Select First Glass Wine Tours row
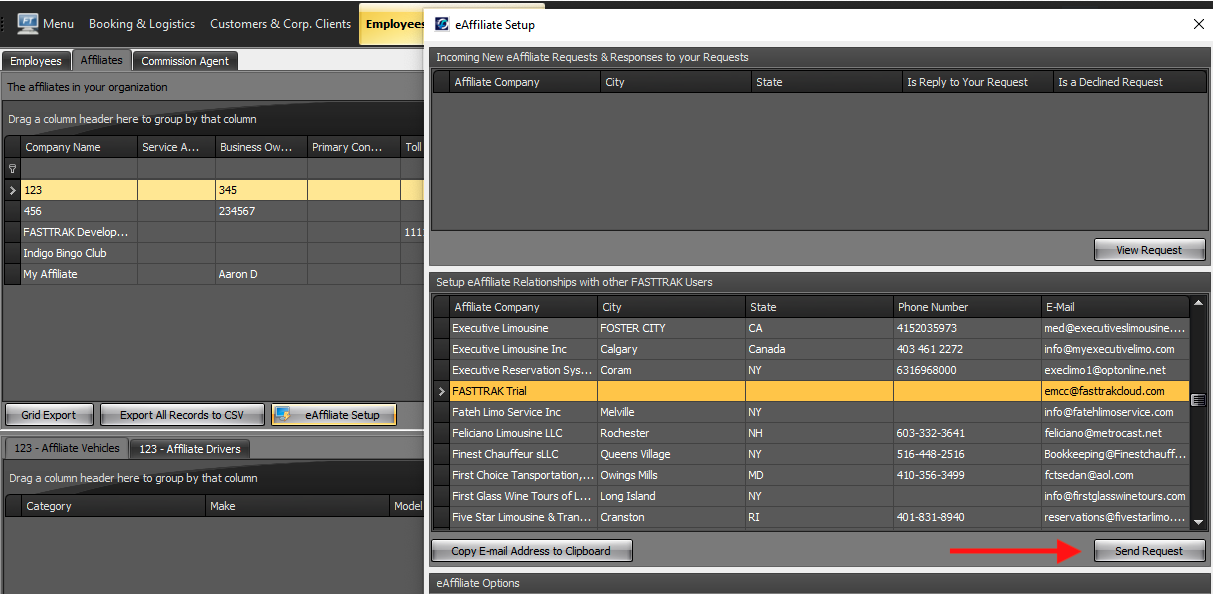1213x594 pixels. click(811, 496)
